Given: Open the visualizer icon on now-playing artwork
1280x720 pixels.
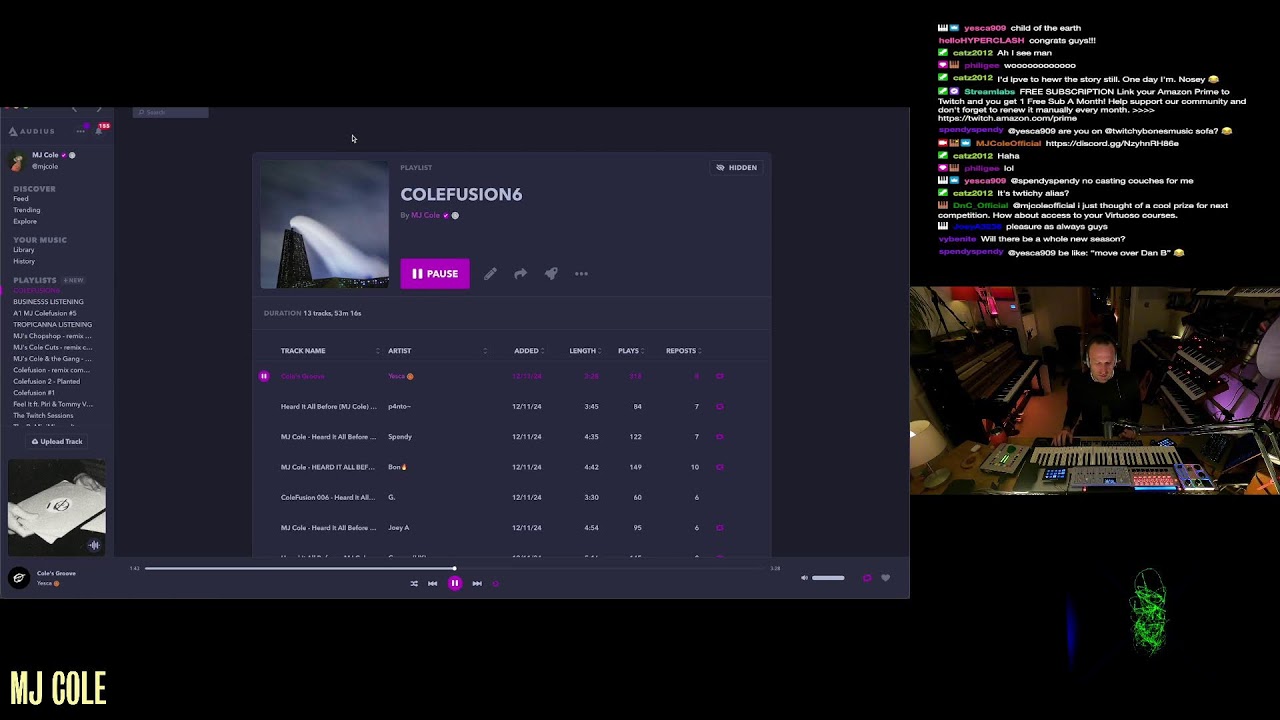Looking at the screenshot, I should click(x=94, y=545).
